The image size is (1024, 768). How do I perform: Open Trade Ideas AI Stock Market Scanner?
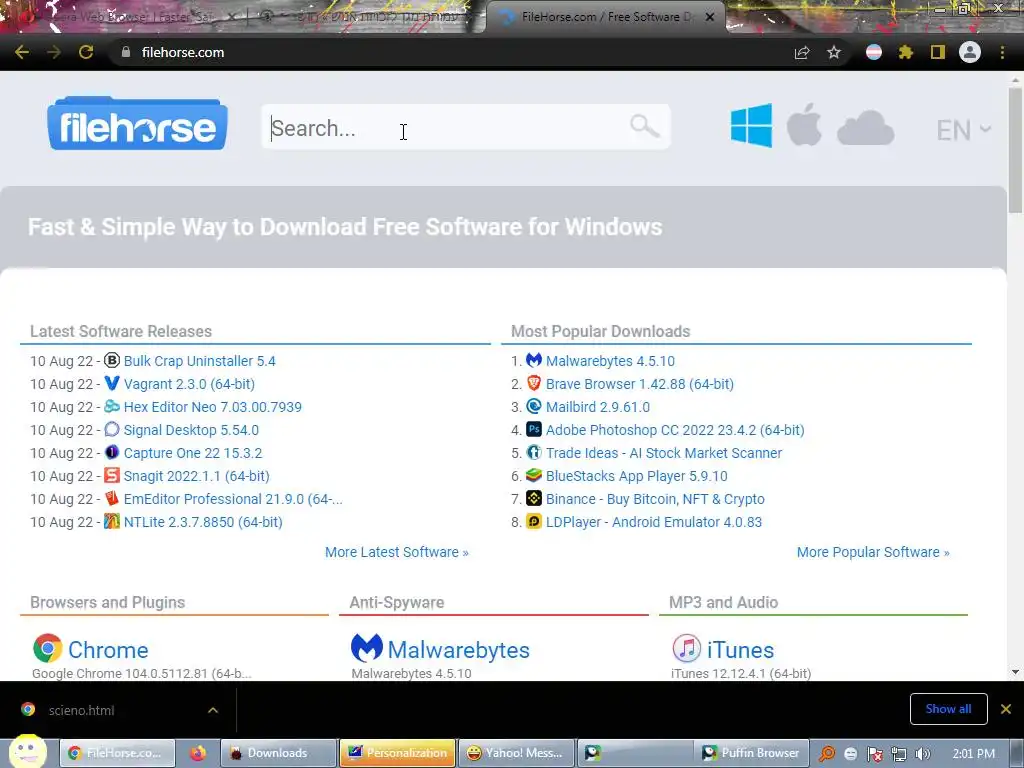pos(664,453)
